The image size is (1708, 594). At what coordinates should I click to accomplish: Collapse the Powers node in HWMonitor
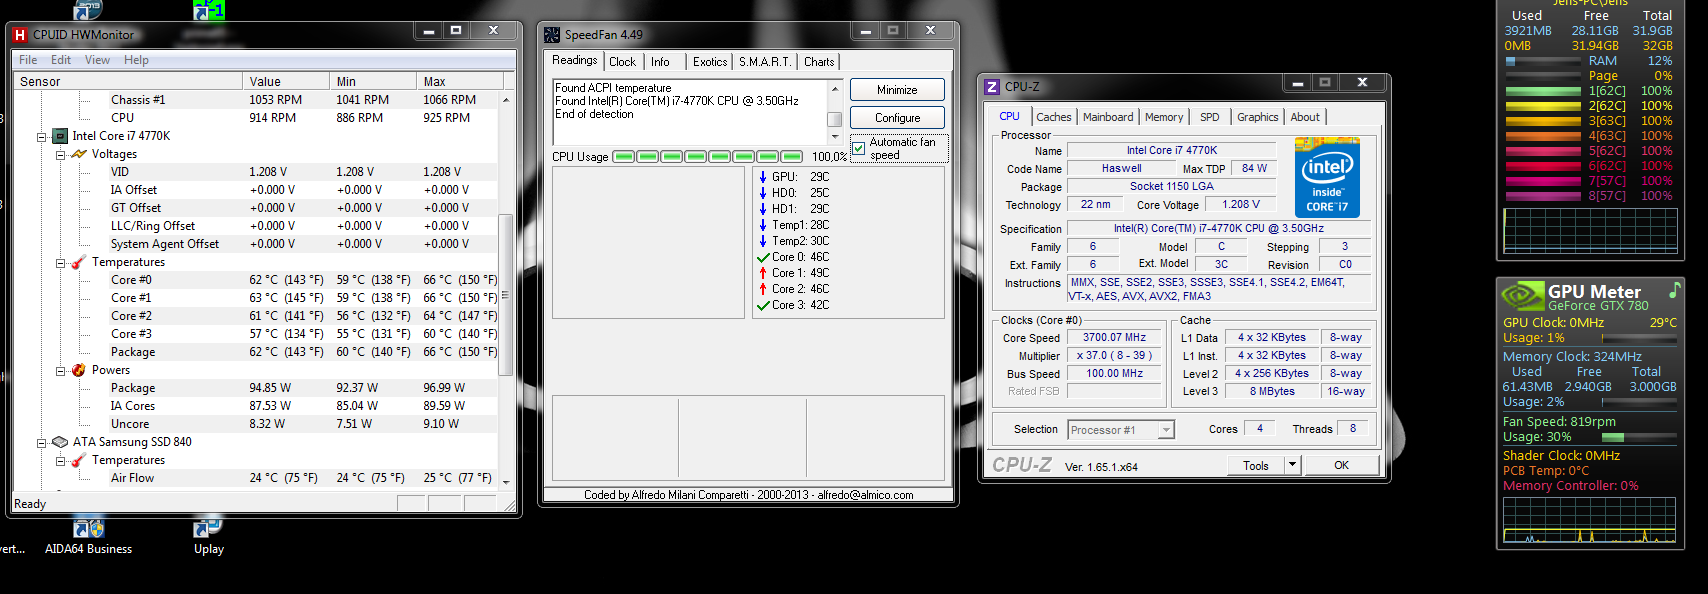61,370
